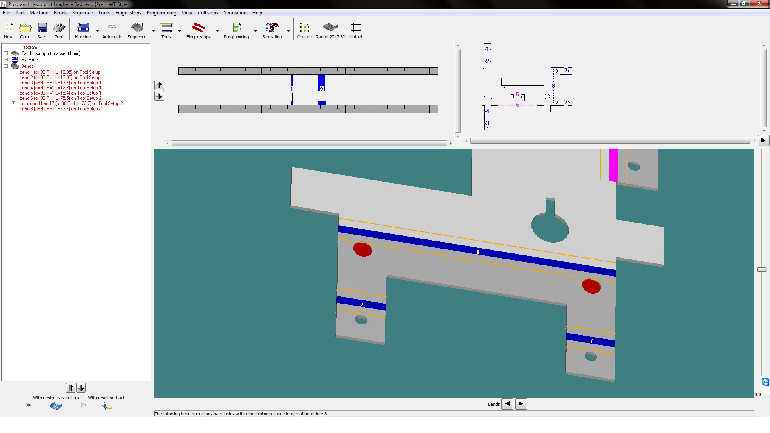770x433 pixels.
Task: Open the dropdown arrow beside the Simulation icon
Action: 287,29
